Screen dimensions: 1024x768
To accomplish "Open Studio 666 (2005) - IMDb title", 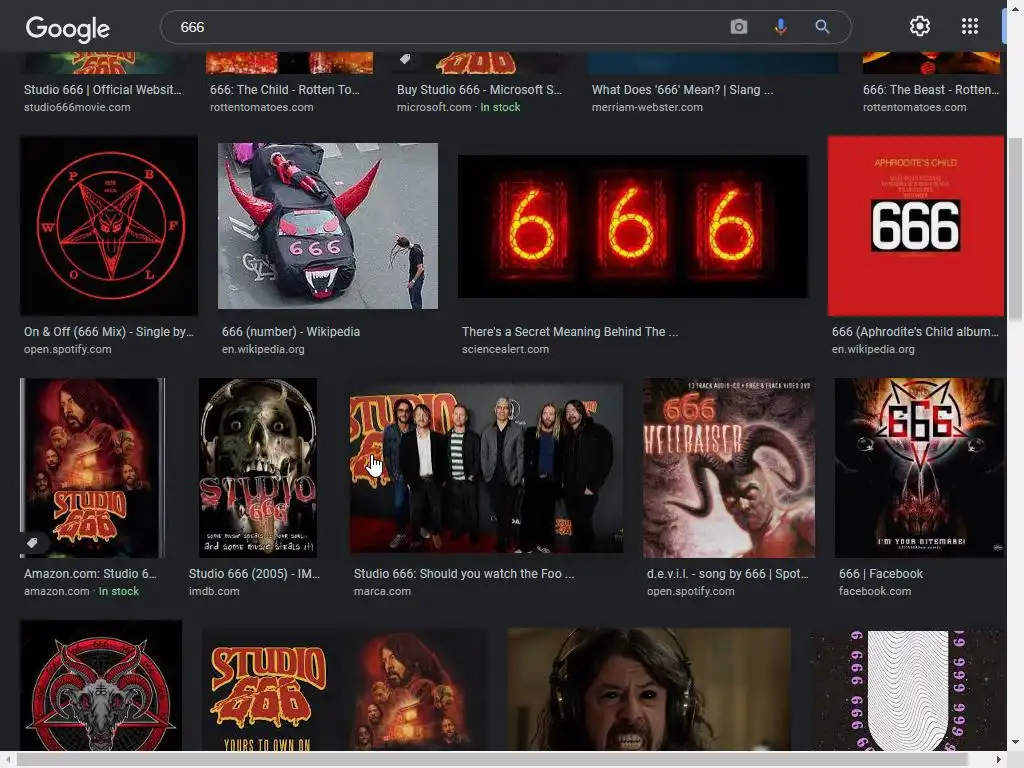I will (254, 573).
